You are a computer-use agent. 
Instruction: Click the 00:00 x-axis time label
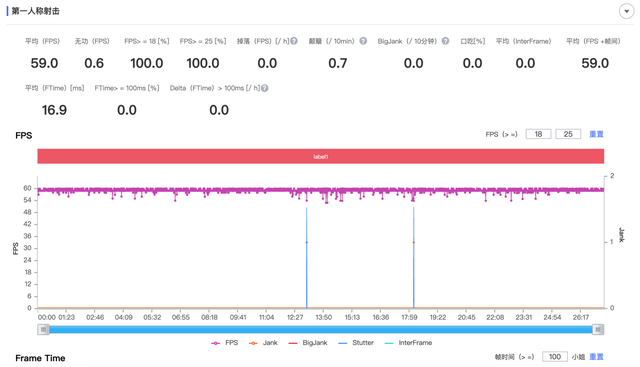click(47, 317)
